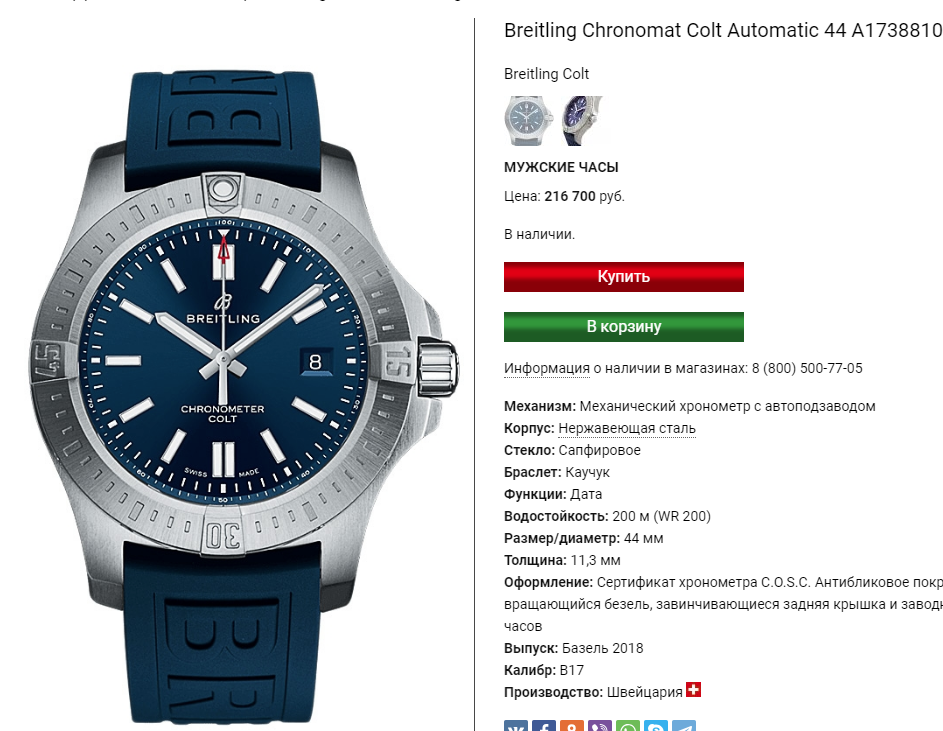Viewport: 943px width, 731px height.
Task: Click the Swiss flag icon next to Швейцария
Action: tap(693, 689)
